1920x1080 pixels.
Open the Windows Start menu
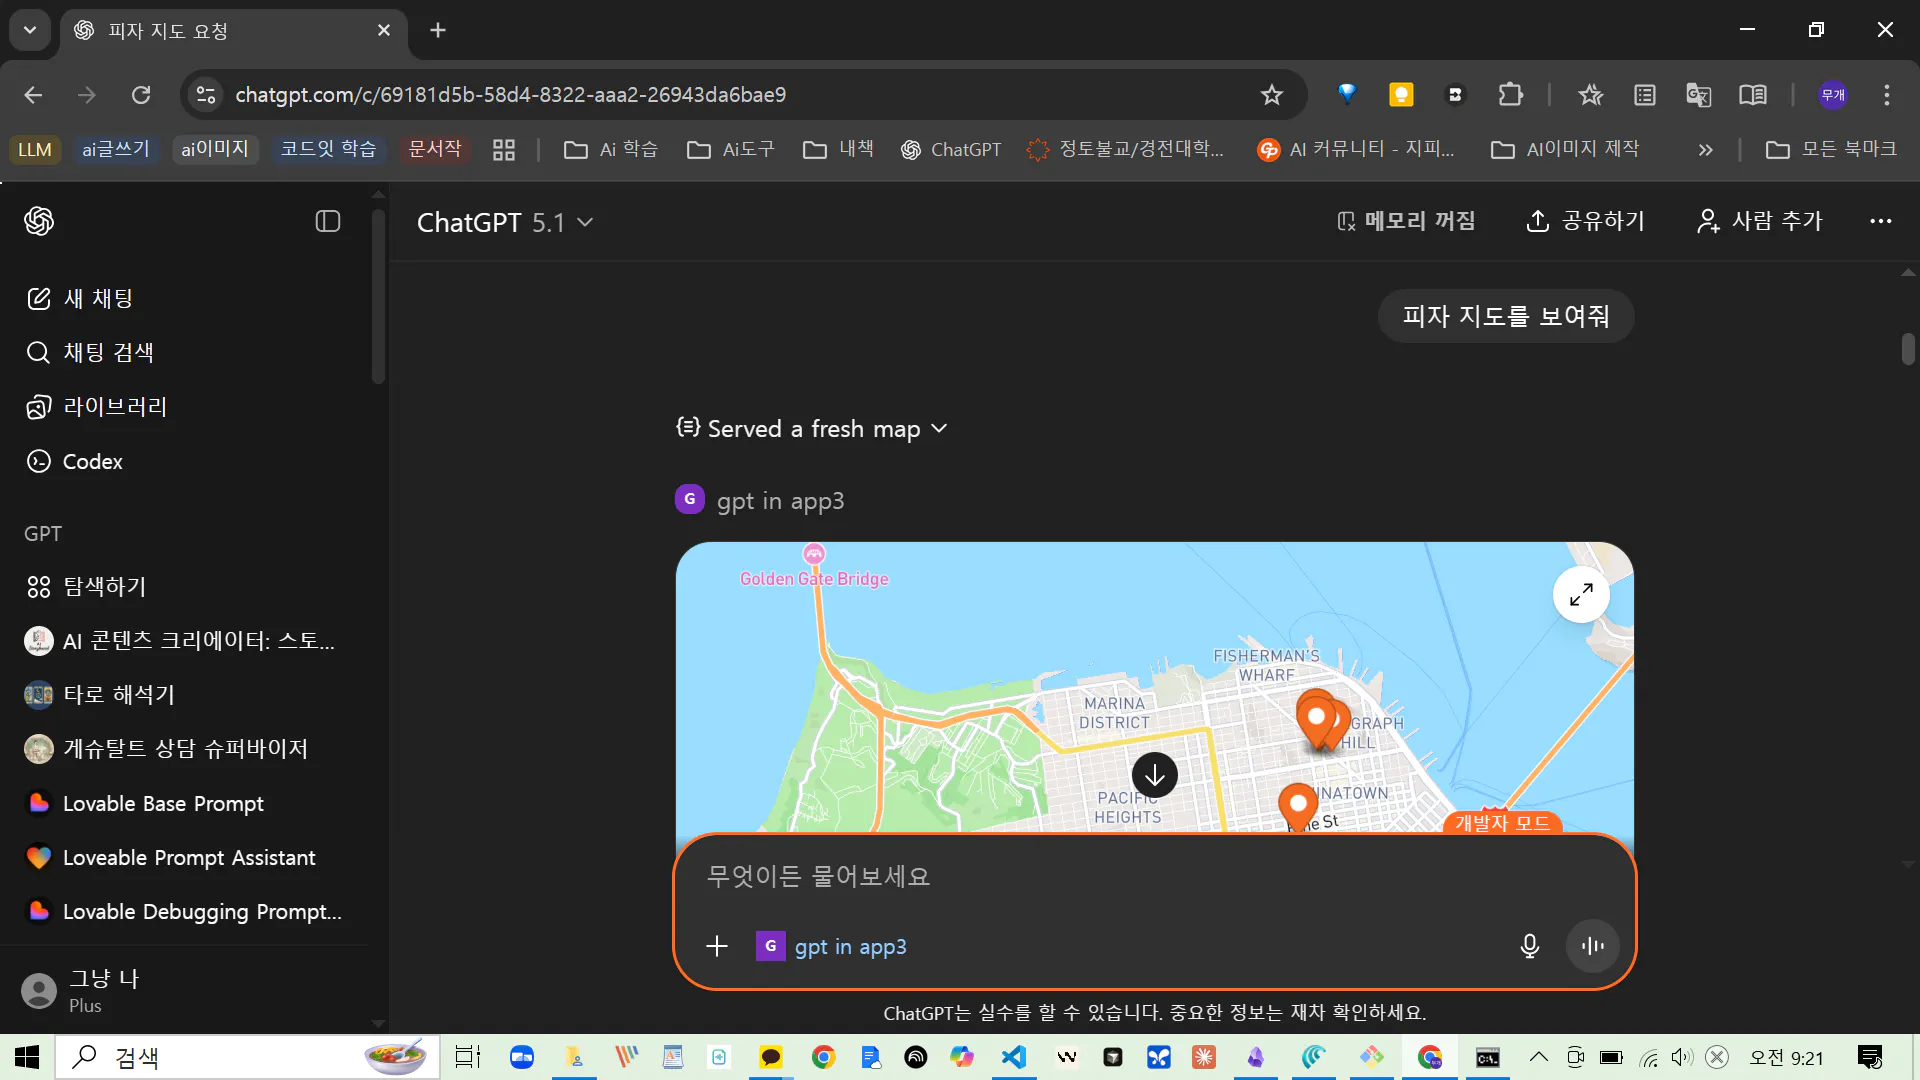[x=27, y=1057]
